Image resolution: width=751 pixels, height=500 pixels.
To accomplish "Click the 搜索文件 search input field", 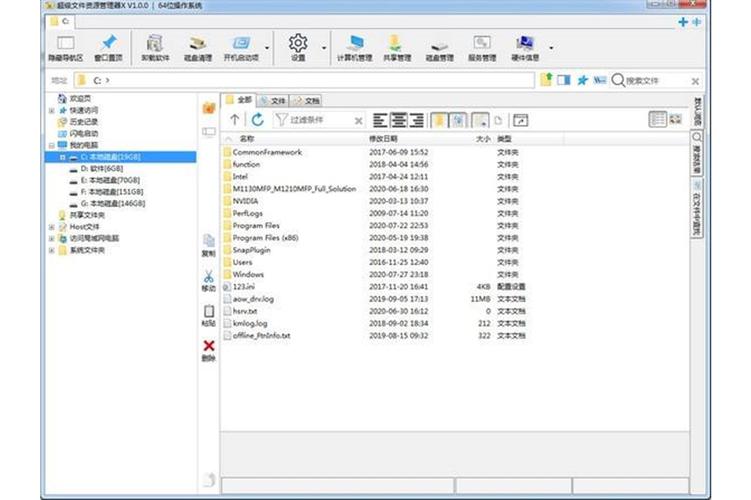I will [x=656, y=80].
